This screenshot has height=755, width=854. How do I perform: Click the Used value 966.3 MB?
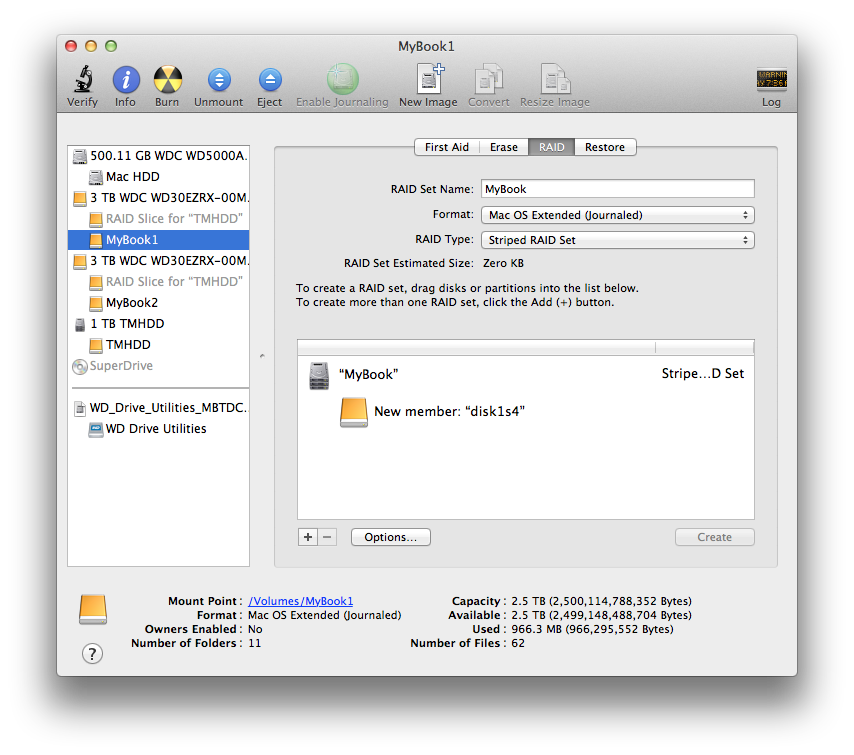tap(592, 629)
